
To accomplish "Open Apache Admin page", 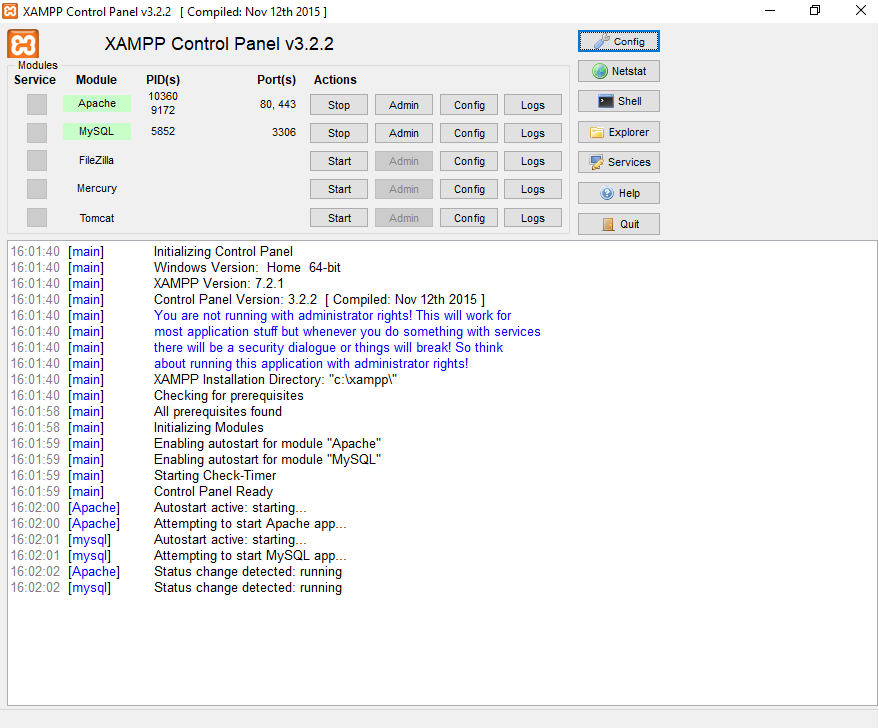I will [404, 105].
